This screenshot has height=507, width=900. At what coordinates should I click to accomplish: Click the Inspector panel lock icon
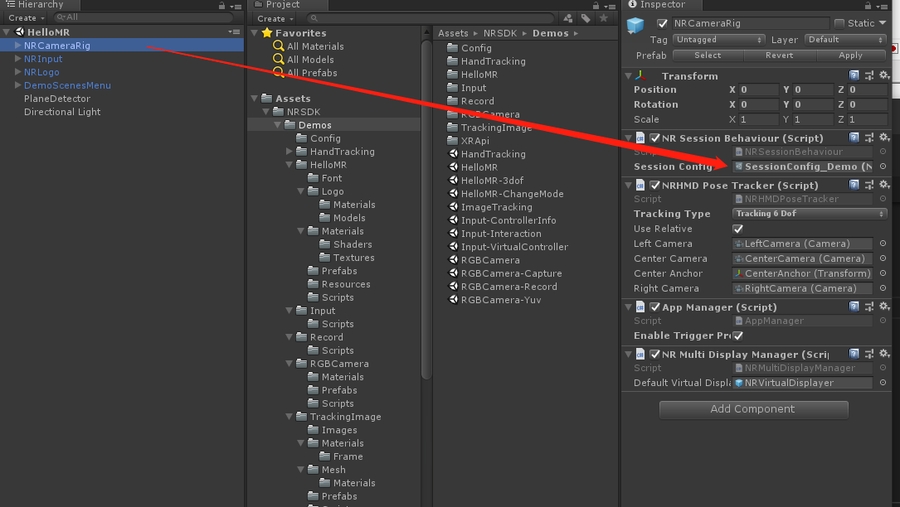[x=868, y=5]
